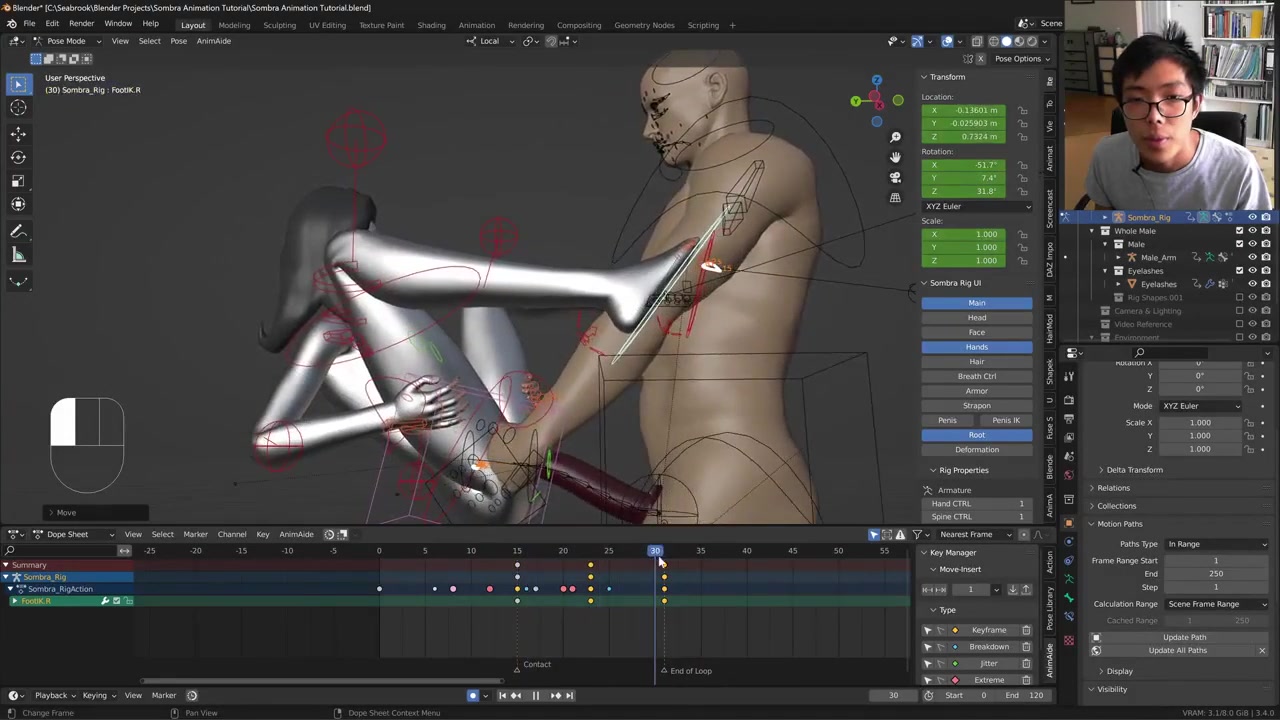
Task: Activate the Move tool
Action: click(x=18, y=133)
